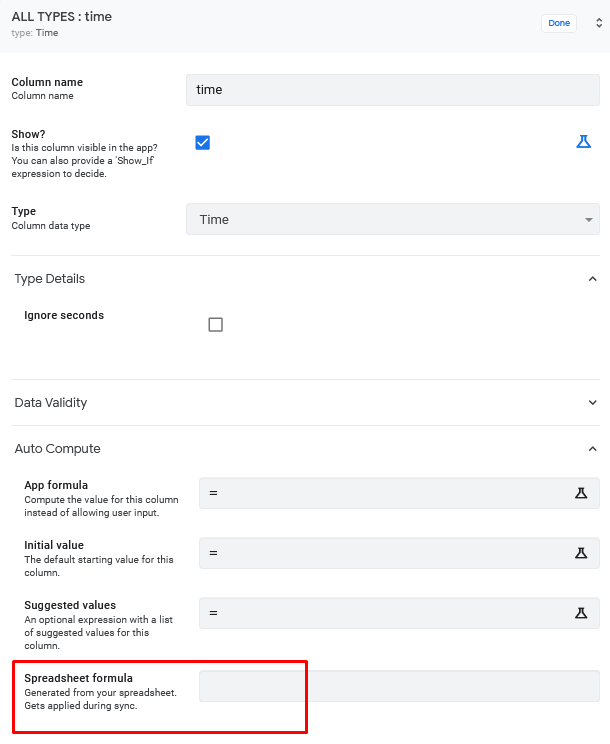Click the Data Validity section heading

tap(51, 402)
